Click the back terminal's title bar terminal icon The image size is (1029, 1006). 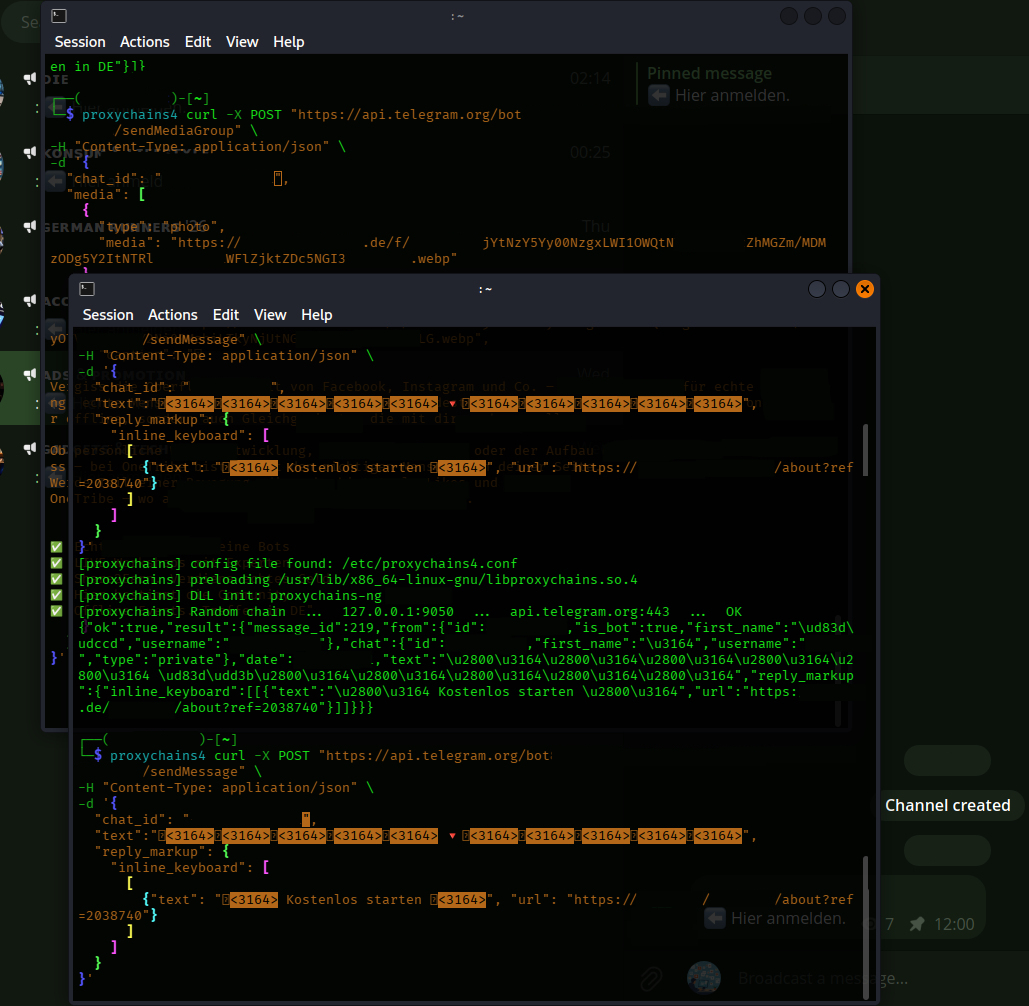click(x=59, y=16)
